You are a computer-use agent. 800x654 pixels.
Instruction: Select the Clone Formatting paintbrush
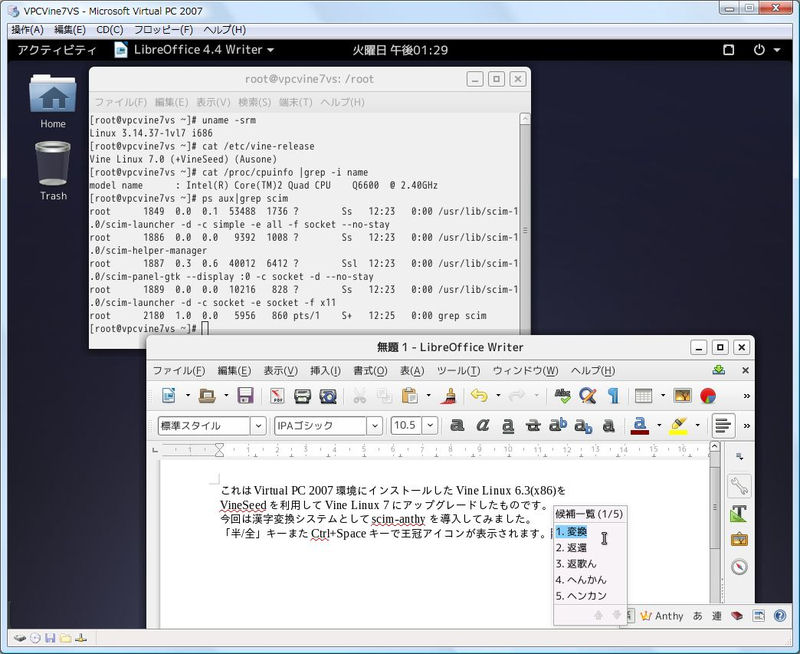pos(449,395)
